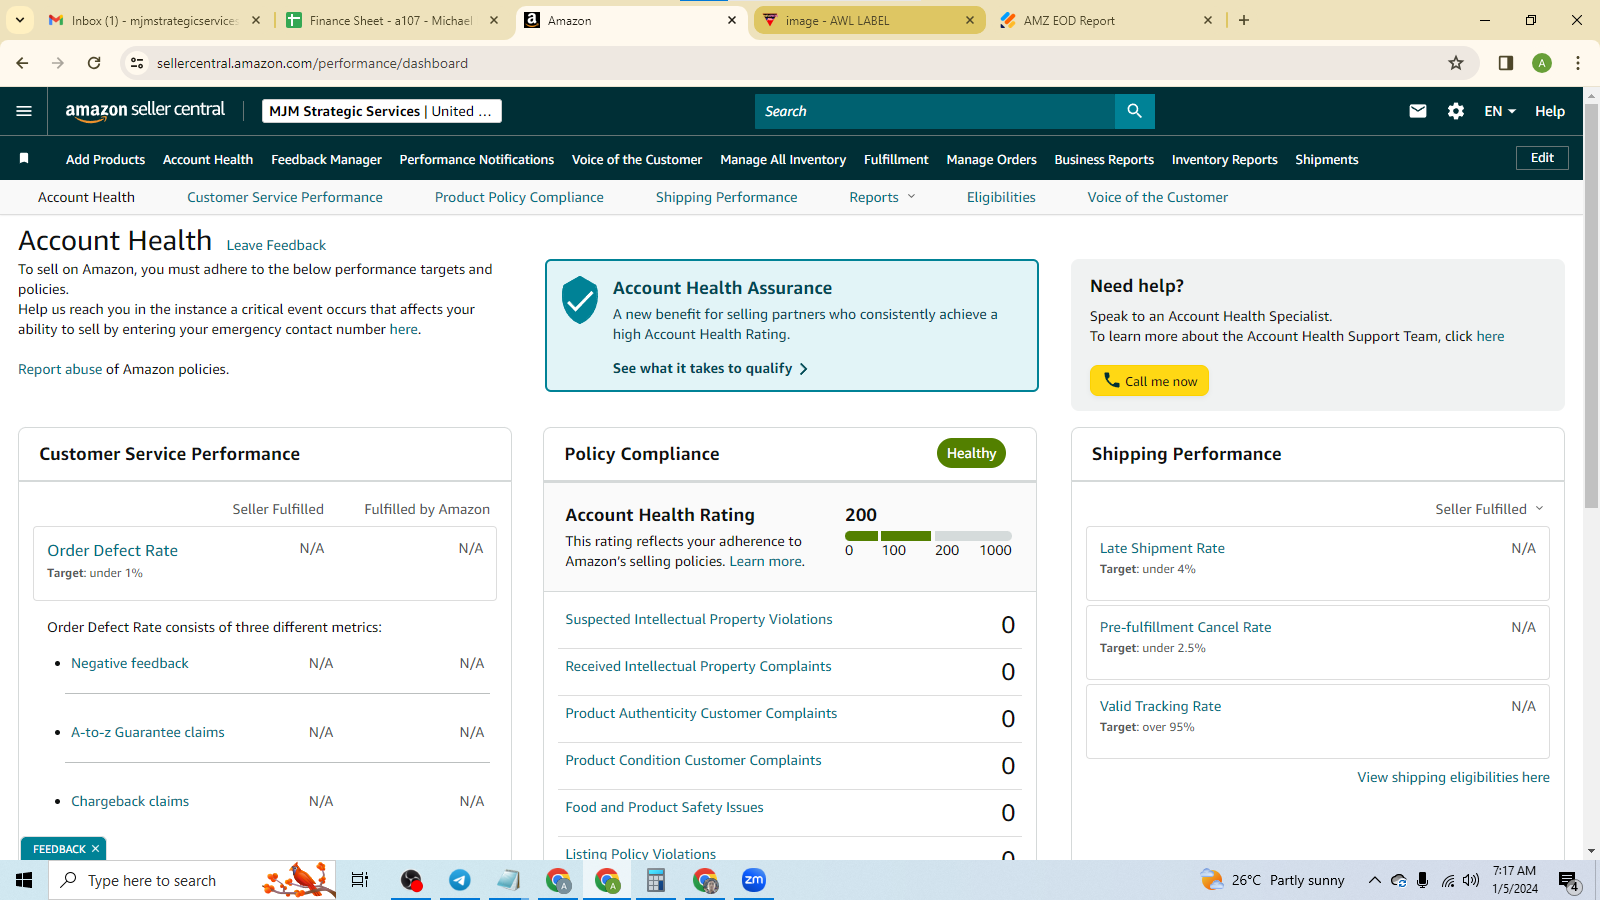Image resolution: width=1600 pixels, height=900 pixels.
Task: Open the Chrome tab search dropdown
Action: click(20, 20)
